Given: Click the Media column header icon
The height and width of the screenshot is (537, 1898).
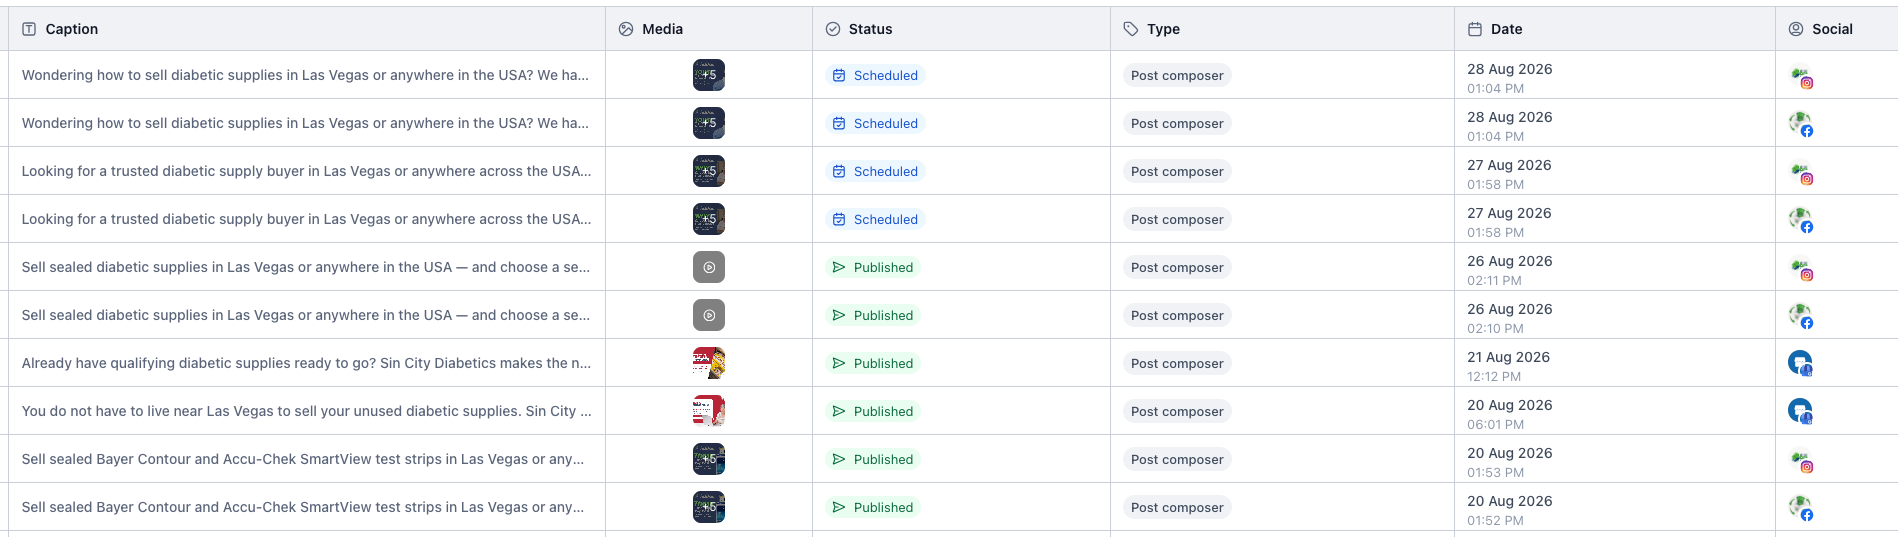Looking at the screenshot, I should click(626, 29).
